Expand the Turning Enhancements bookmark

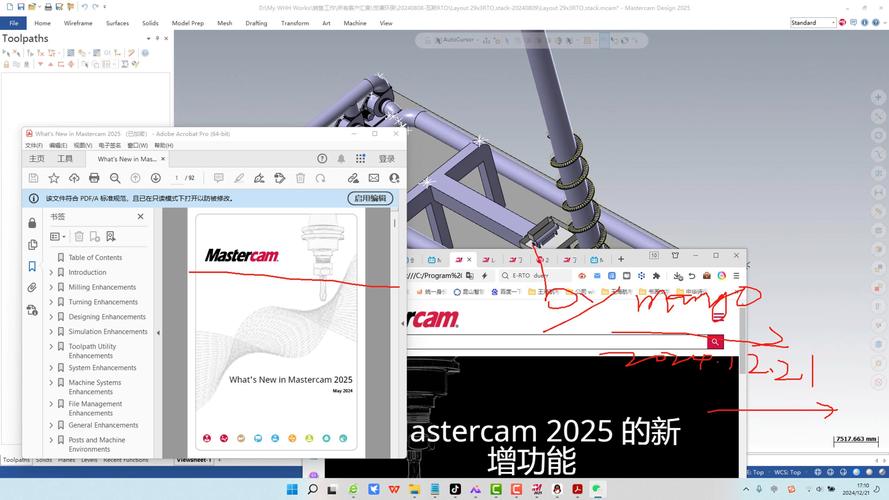(51, 302)
